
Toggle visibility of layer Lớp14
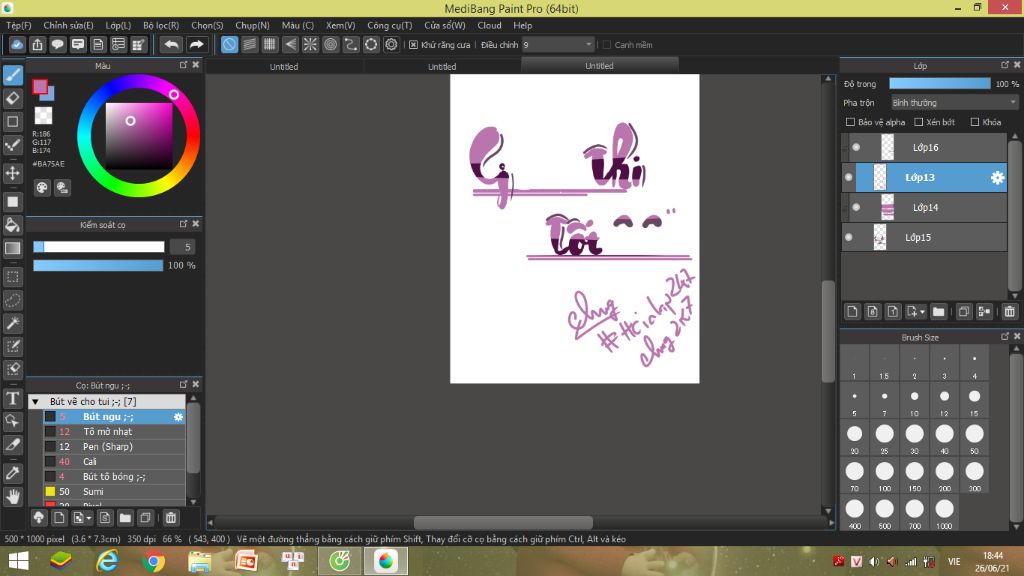856,207
